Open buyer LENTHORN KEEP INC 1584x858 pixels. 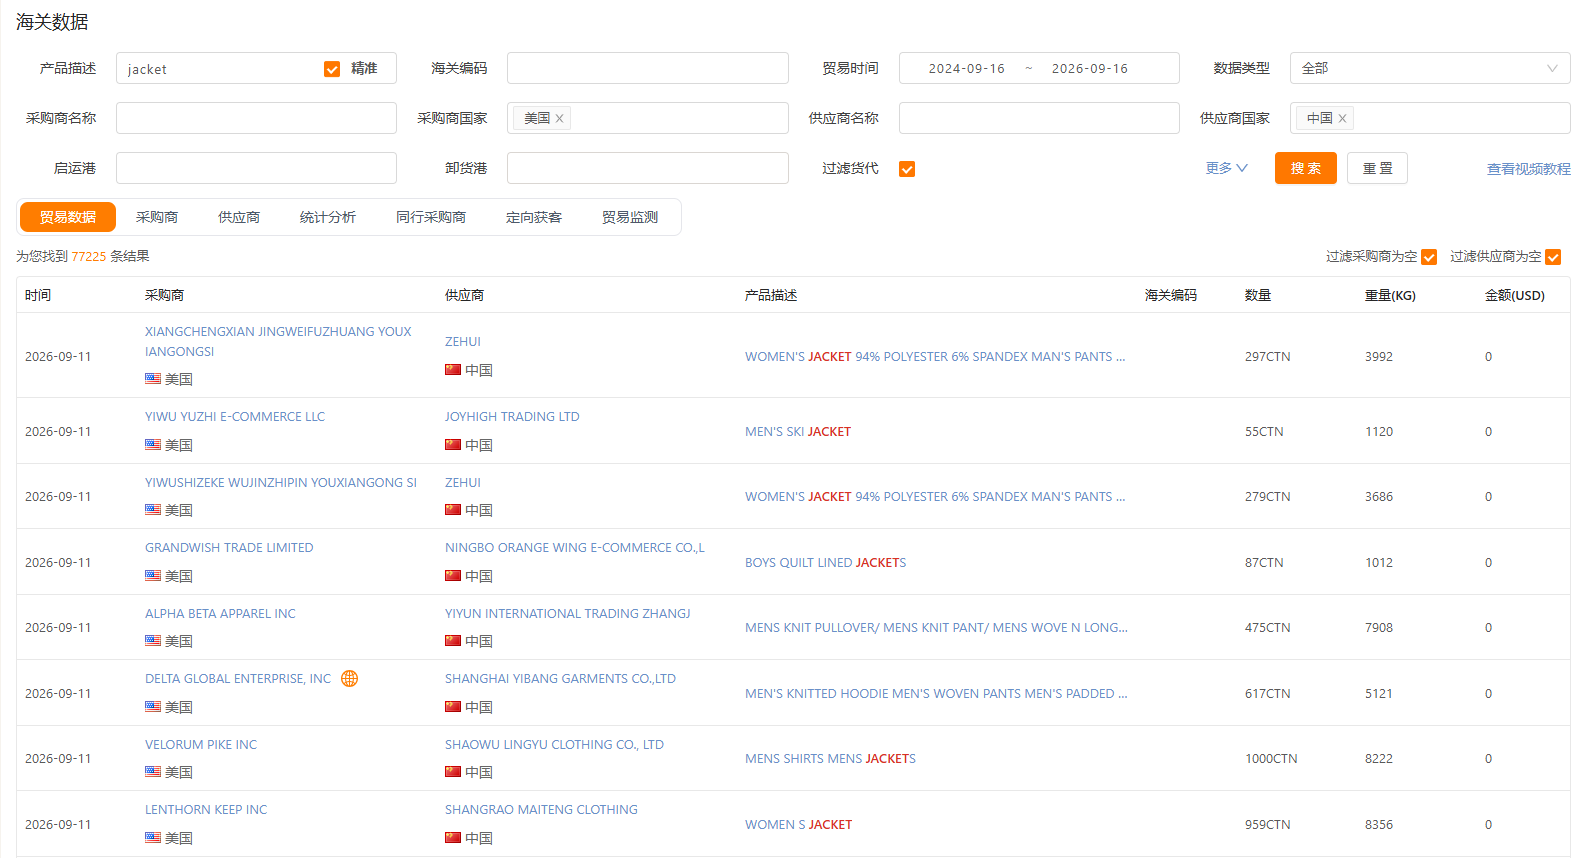(x=206, y=810)
